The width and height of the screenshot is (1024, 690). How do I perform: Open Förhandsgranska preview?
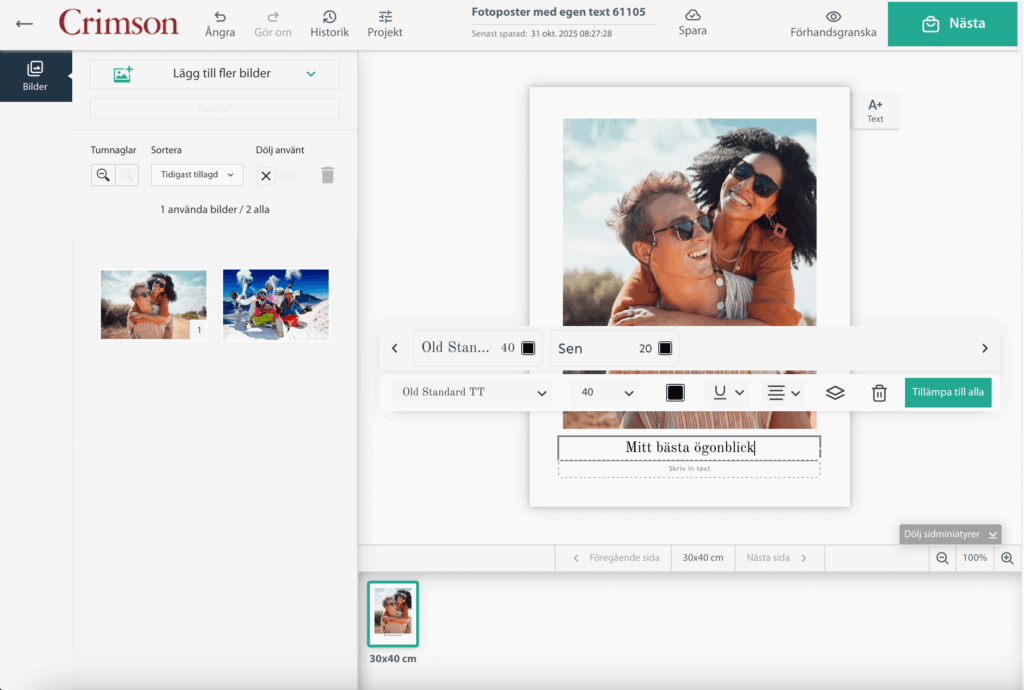[x=833, y=24]
